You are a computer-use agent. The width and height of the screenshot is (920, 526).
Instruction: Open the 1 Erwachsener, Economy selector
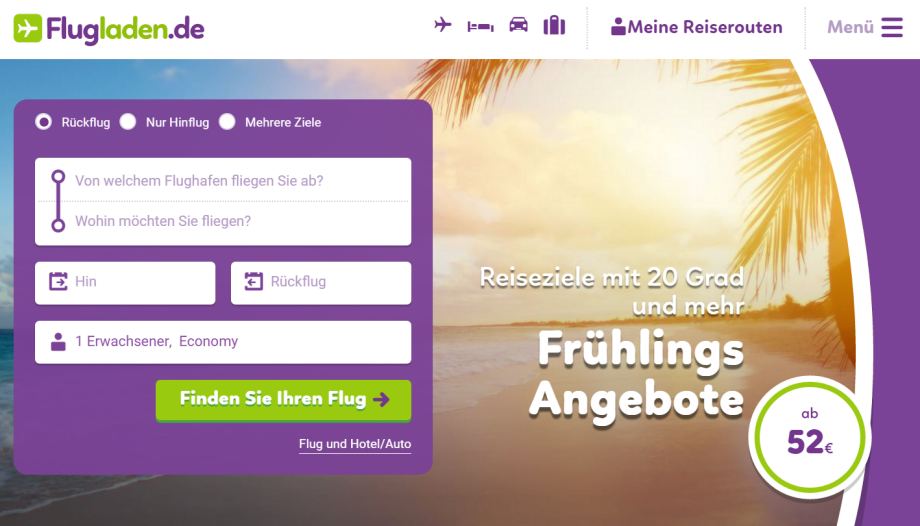click(x=223, y=342)
